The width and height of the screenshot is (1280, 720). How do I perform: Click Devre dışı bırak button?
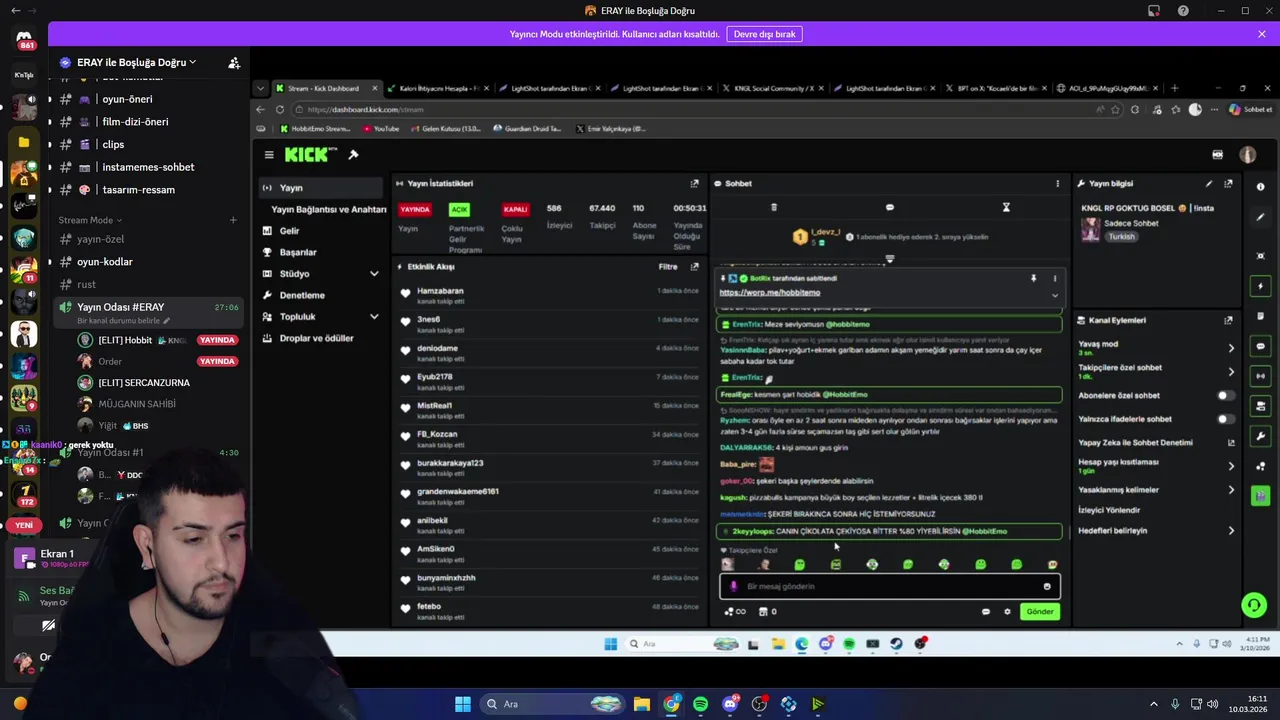(x=765, y=34)
